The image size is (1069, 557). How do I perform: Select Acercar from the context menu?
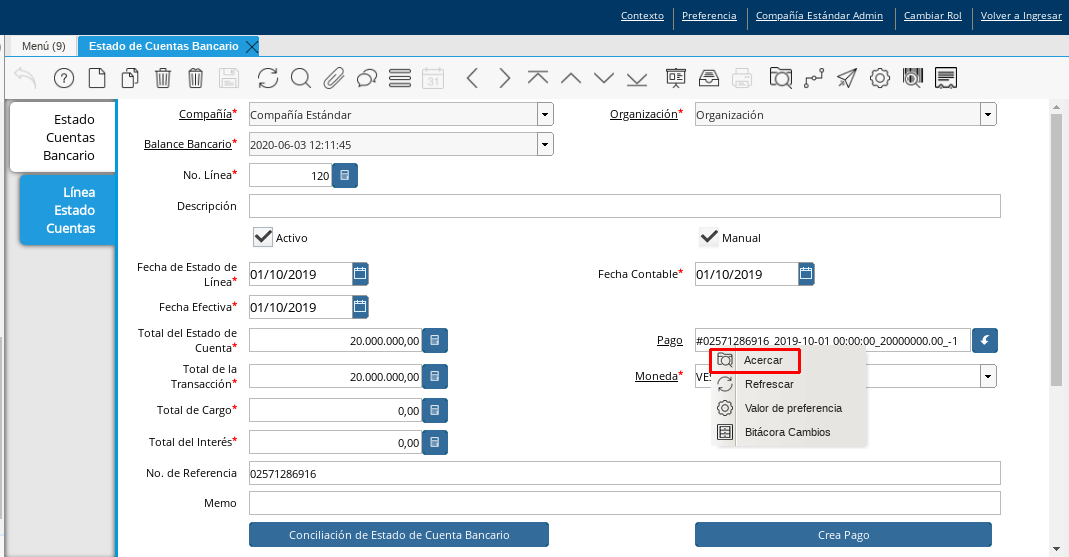pyautogui.click(x=763, y=360)
